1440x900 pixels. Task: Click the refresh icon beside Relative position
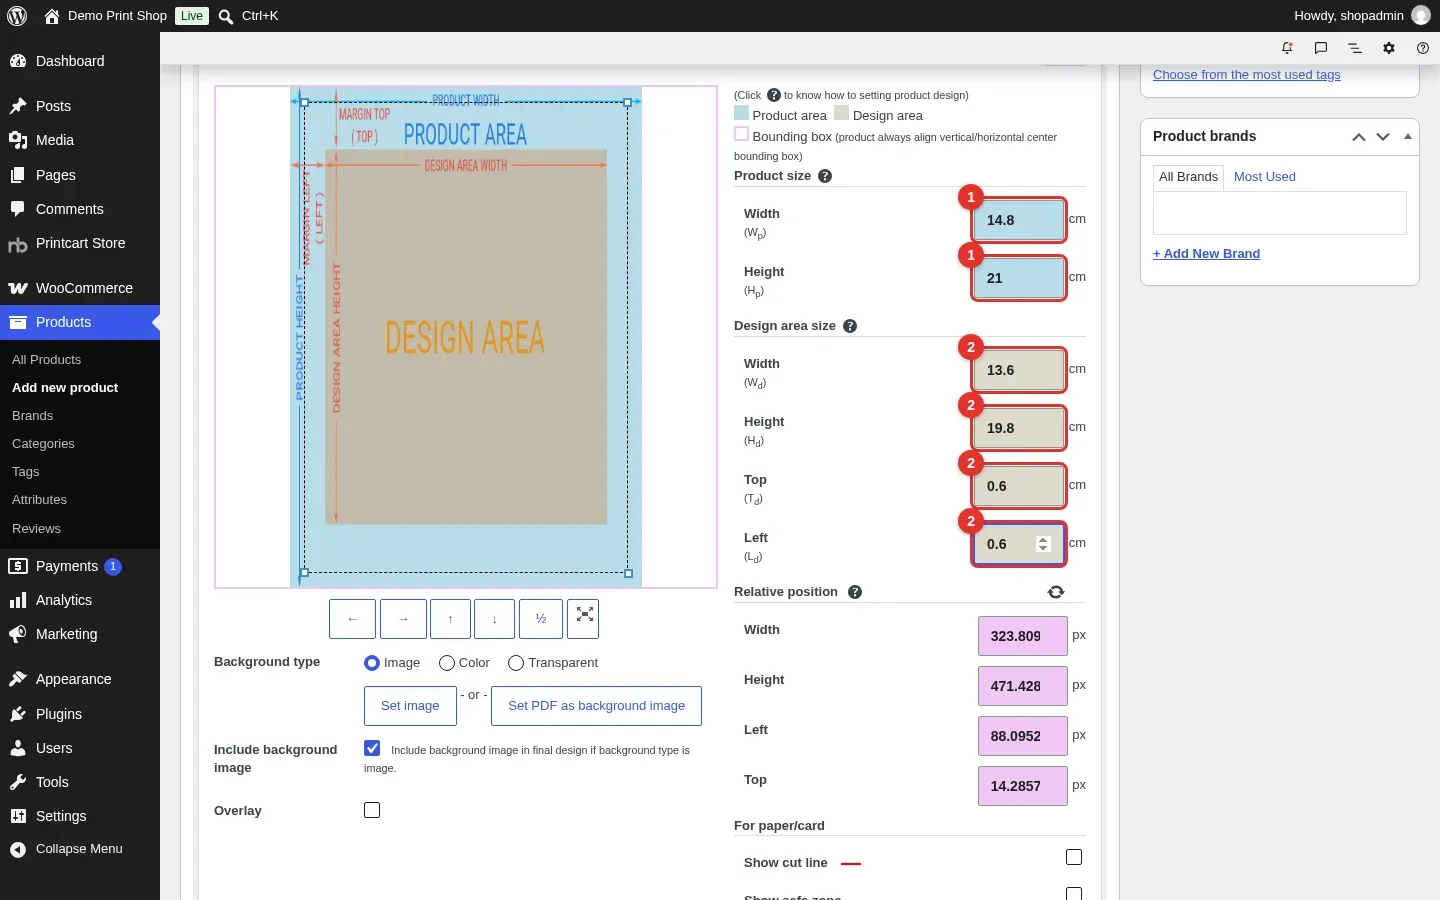pos(1056,592)
